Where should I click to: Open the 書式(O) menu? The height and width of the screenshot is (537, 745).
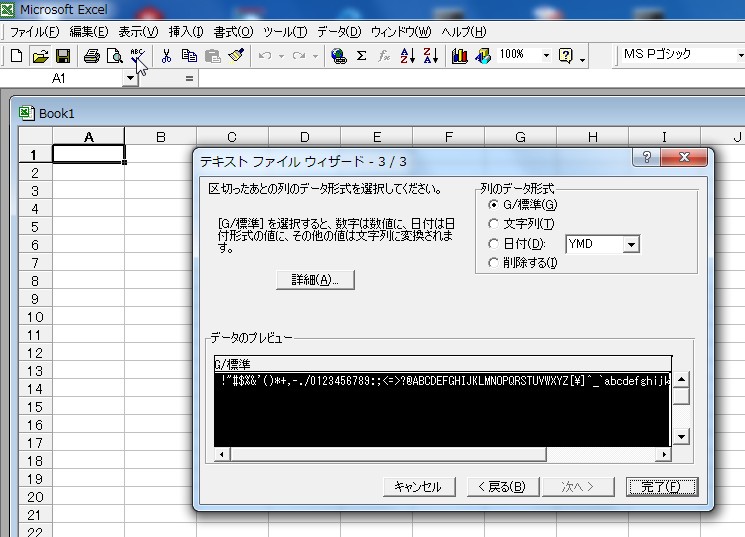(233, 32)
